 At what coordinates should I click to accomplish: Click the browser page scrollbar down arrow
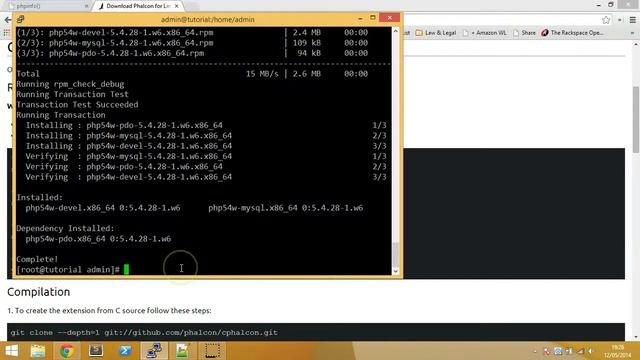click(636, 337)
